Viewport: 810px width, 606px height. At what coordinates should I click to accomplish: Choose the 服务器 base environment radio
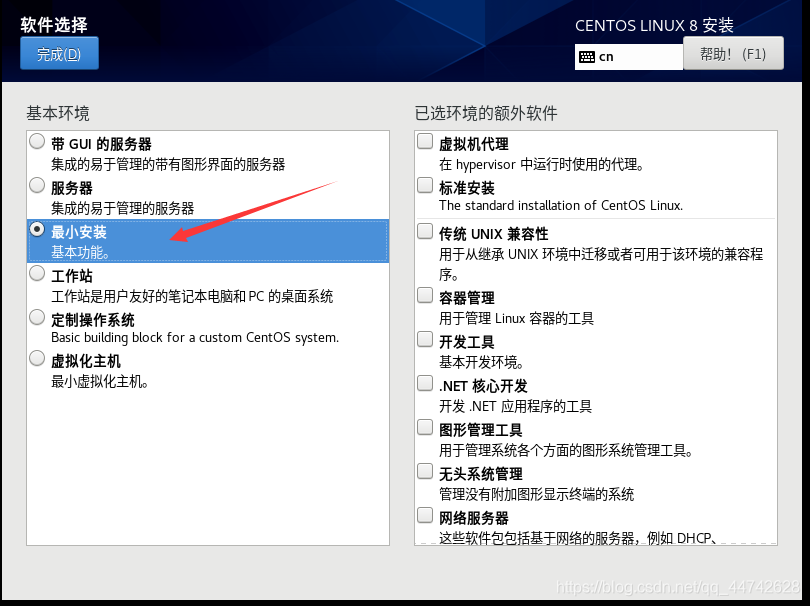point(37,185)
